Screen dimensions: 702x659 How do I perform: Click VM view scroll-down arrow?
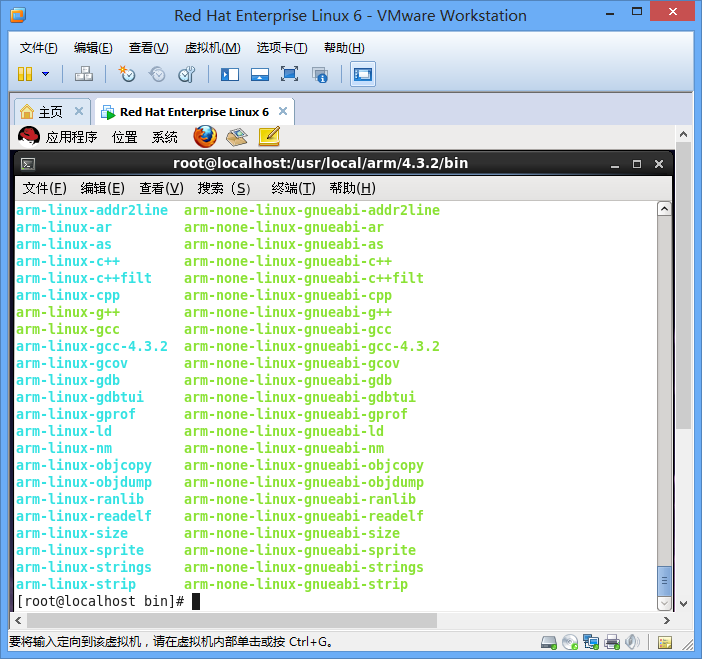(x=683, y=603)
